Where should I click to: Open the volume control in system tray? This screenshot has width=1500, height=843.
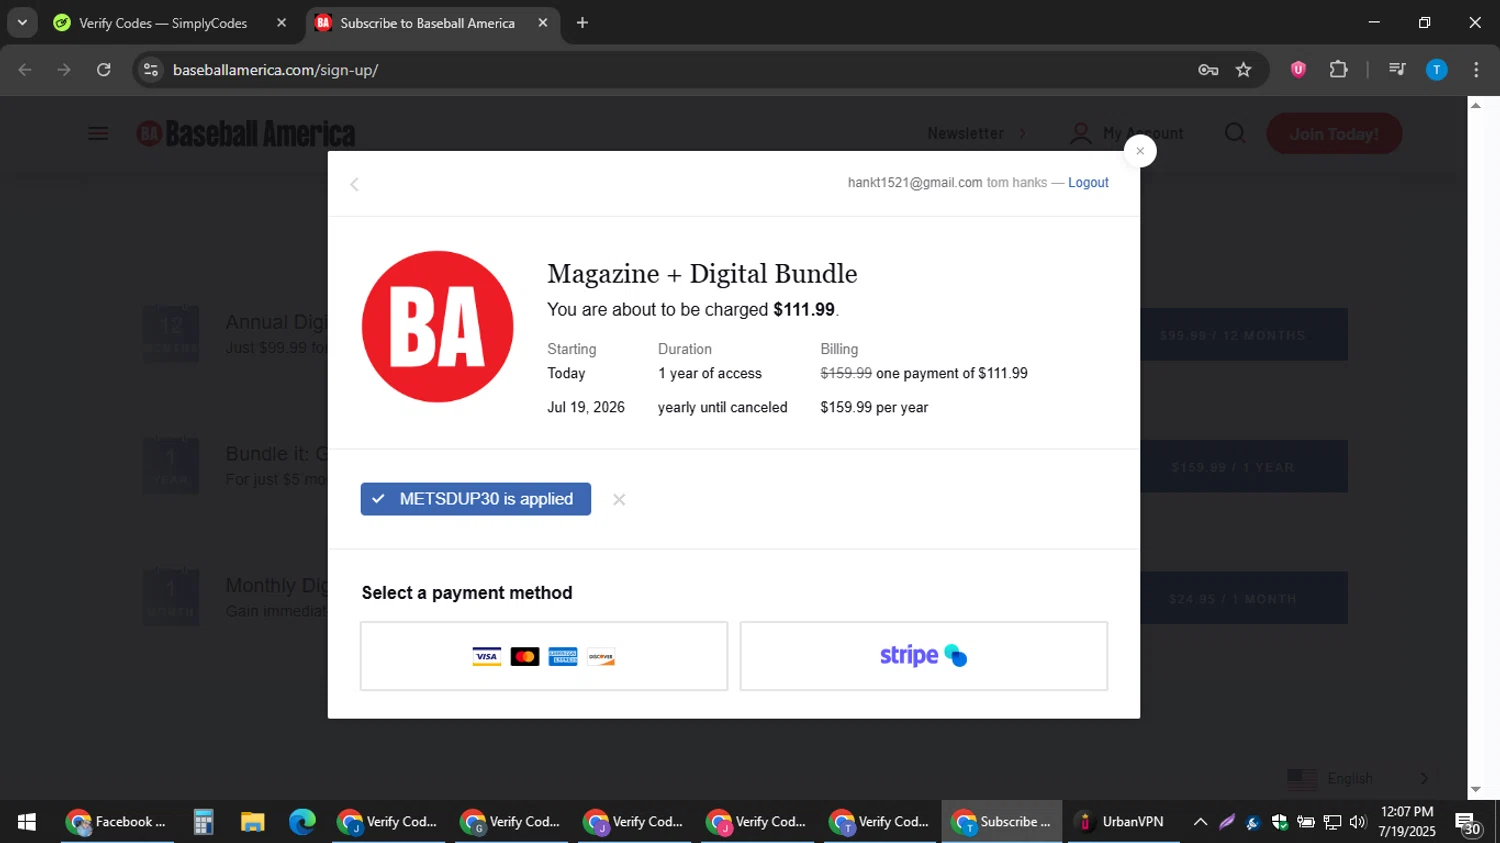[1357, 822]
